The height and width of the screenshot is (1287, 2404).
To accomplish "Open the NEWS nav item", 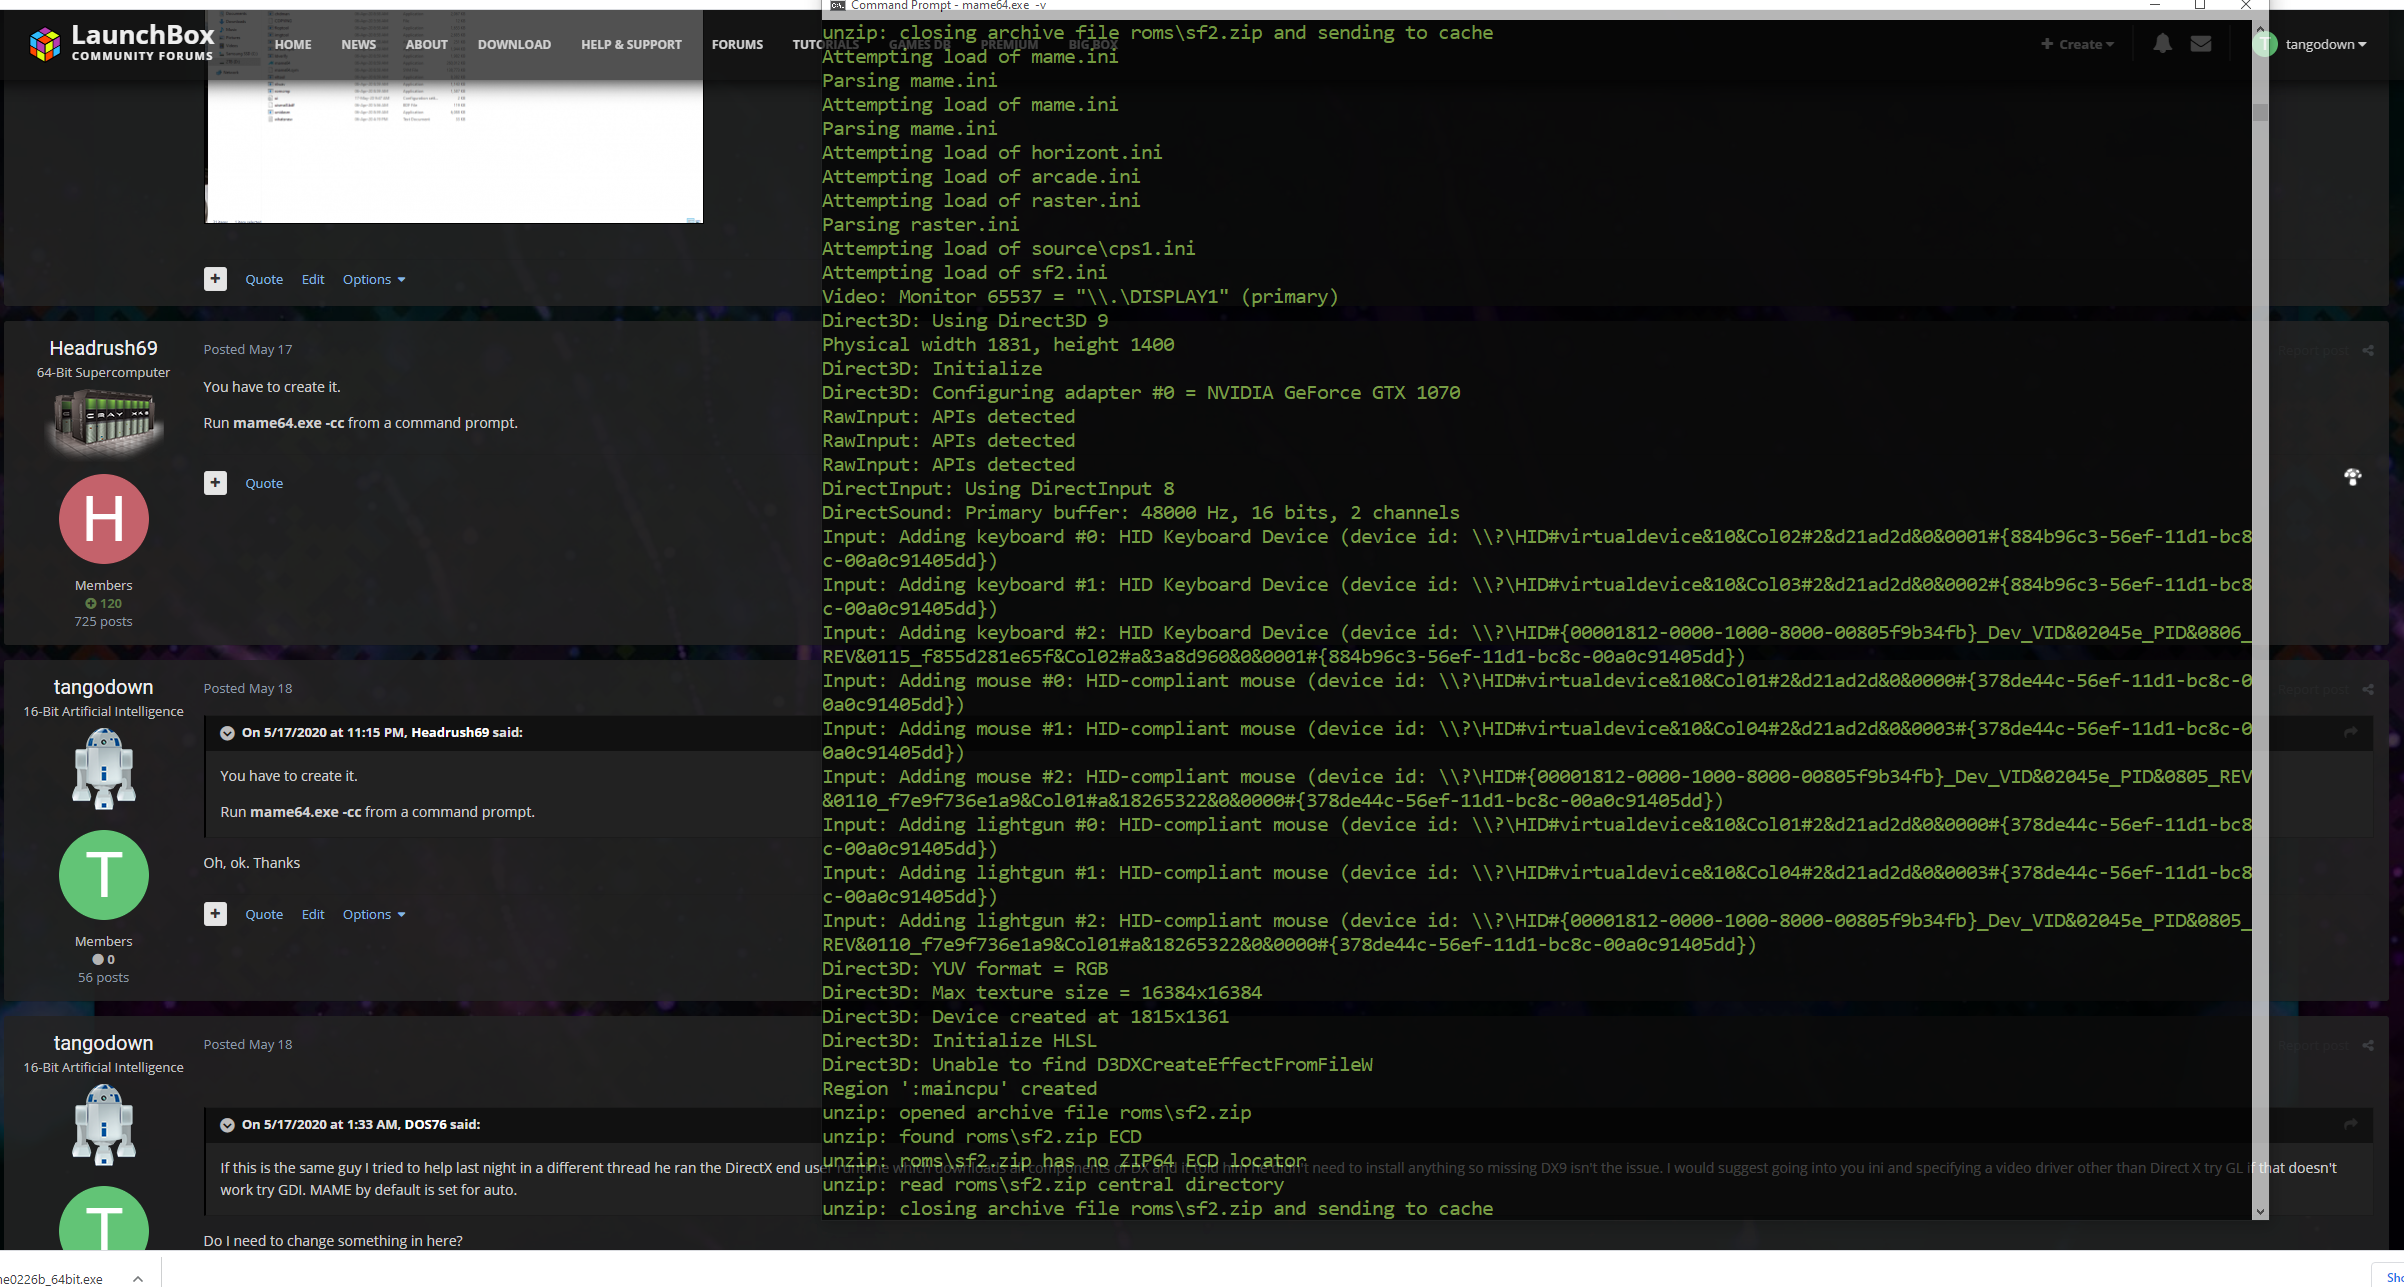I will click(x=358, y=44).
